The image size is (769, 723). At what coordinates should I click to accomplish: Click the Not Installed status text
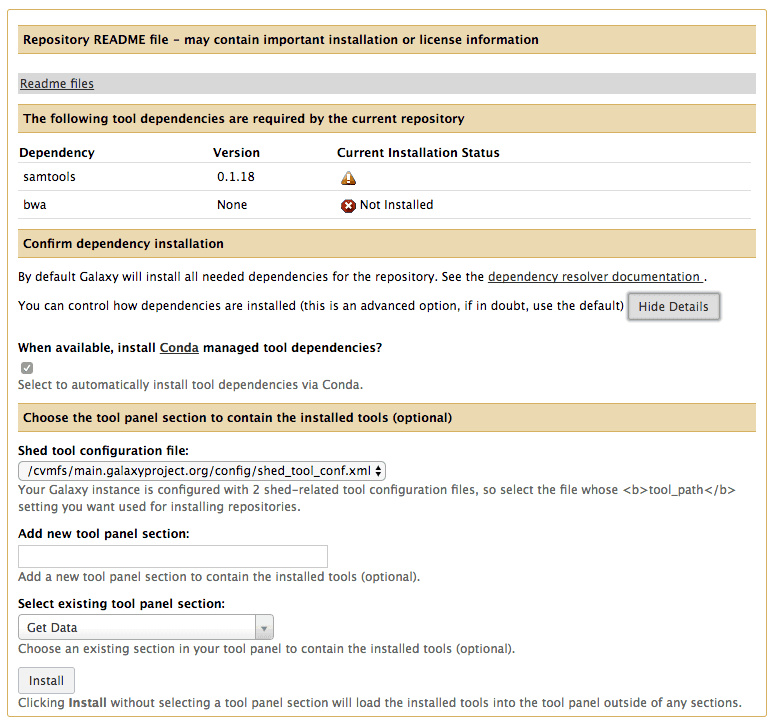396,205
